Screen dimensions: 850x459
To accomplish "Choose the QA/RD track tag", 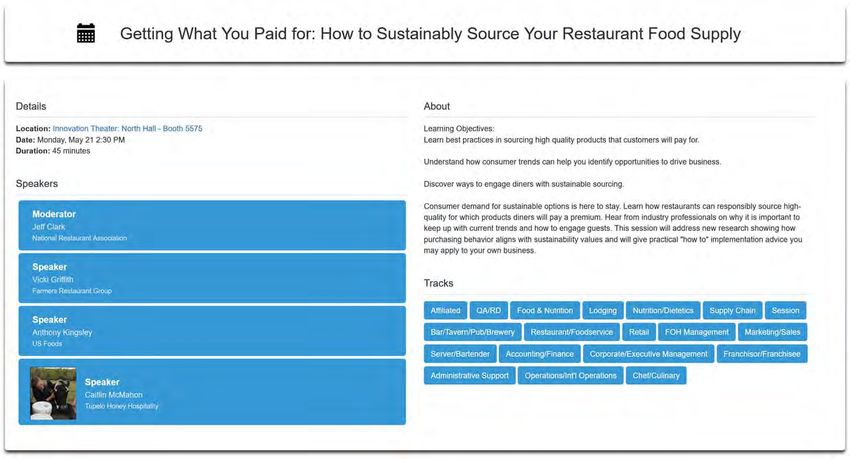I will click(488, 311).
